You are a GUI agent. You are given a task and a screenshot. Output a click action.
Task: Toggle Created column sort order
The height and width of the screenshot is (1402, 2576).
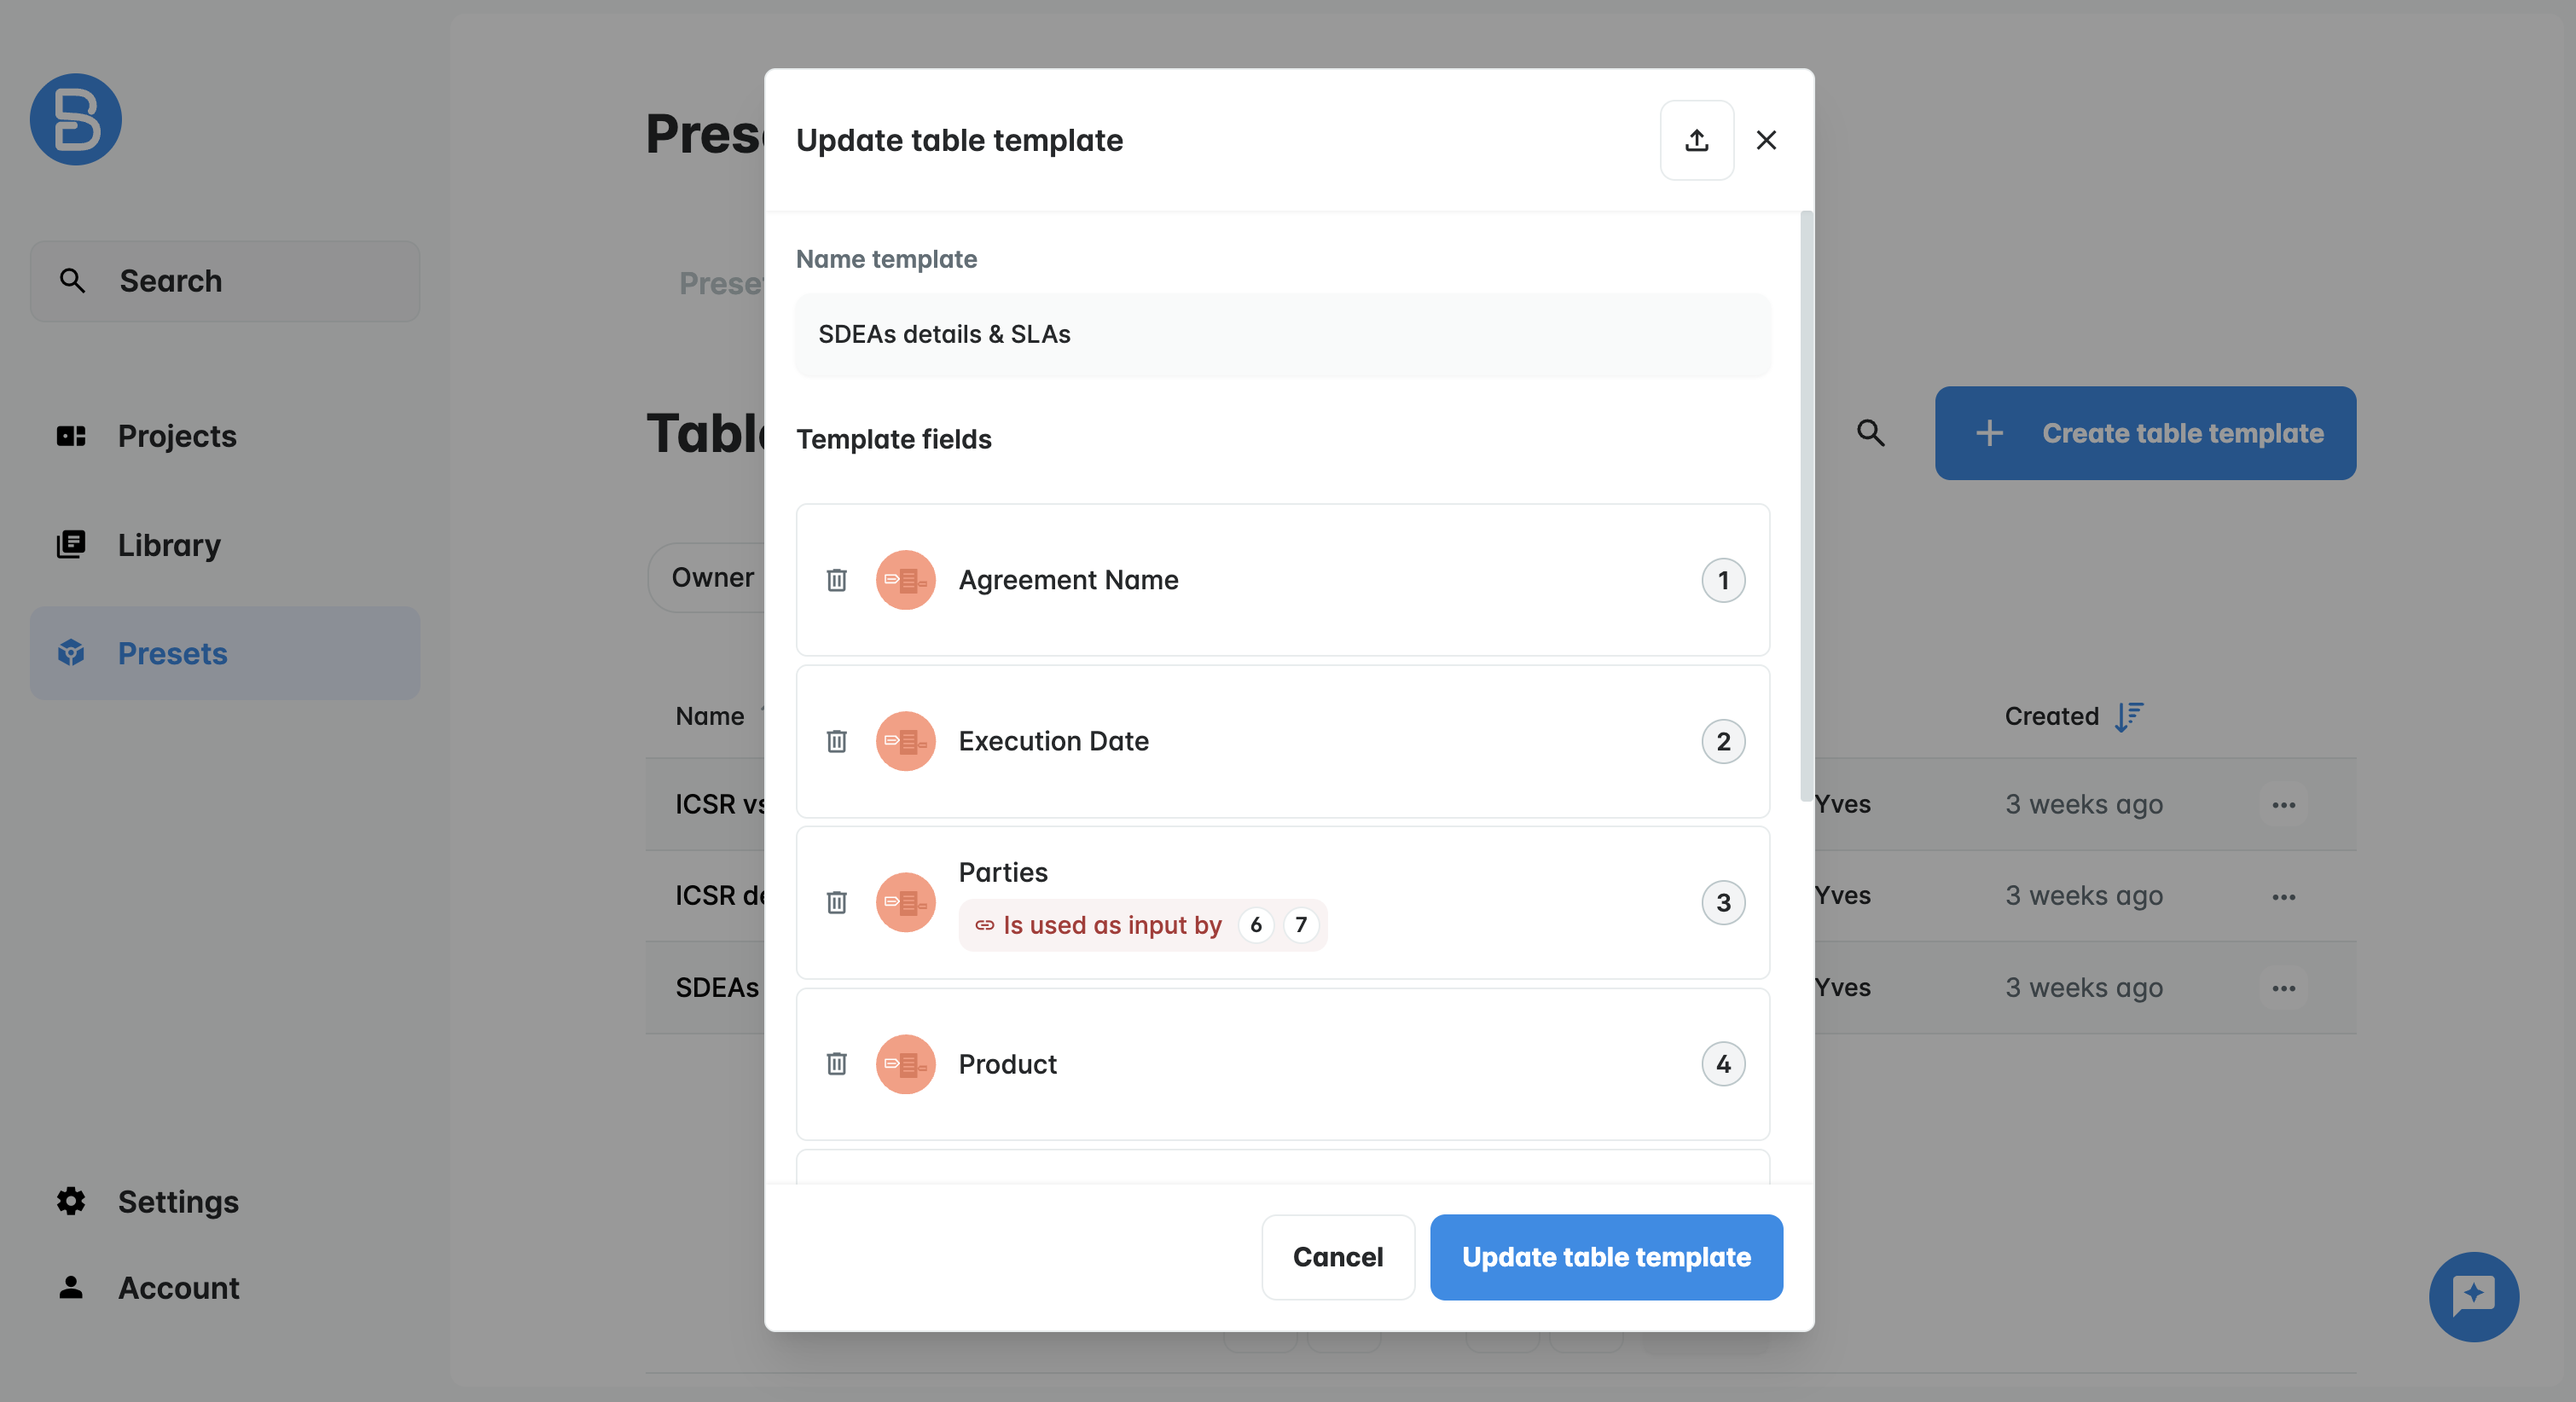tap(2129, 716)
